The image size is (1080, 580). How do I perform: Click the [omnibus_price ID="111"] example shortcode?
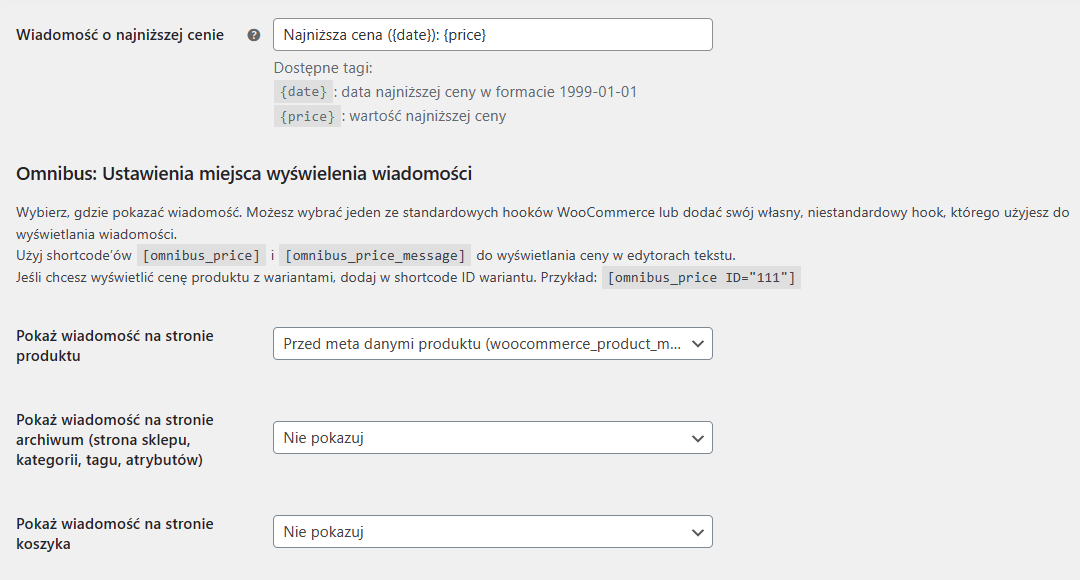[x=701, y=278]
